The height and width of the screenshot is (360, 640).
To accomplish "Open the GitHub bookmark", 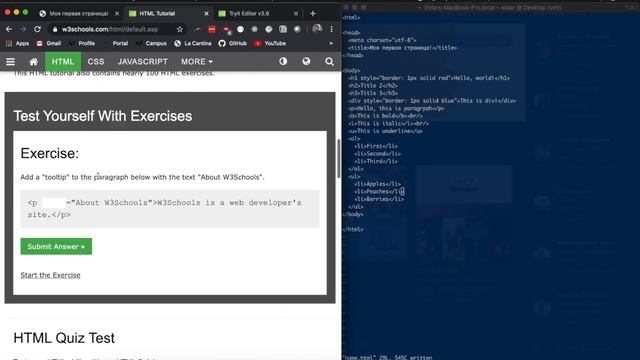I will (233, 43).
